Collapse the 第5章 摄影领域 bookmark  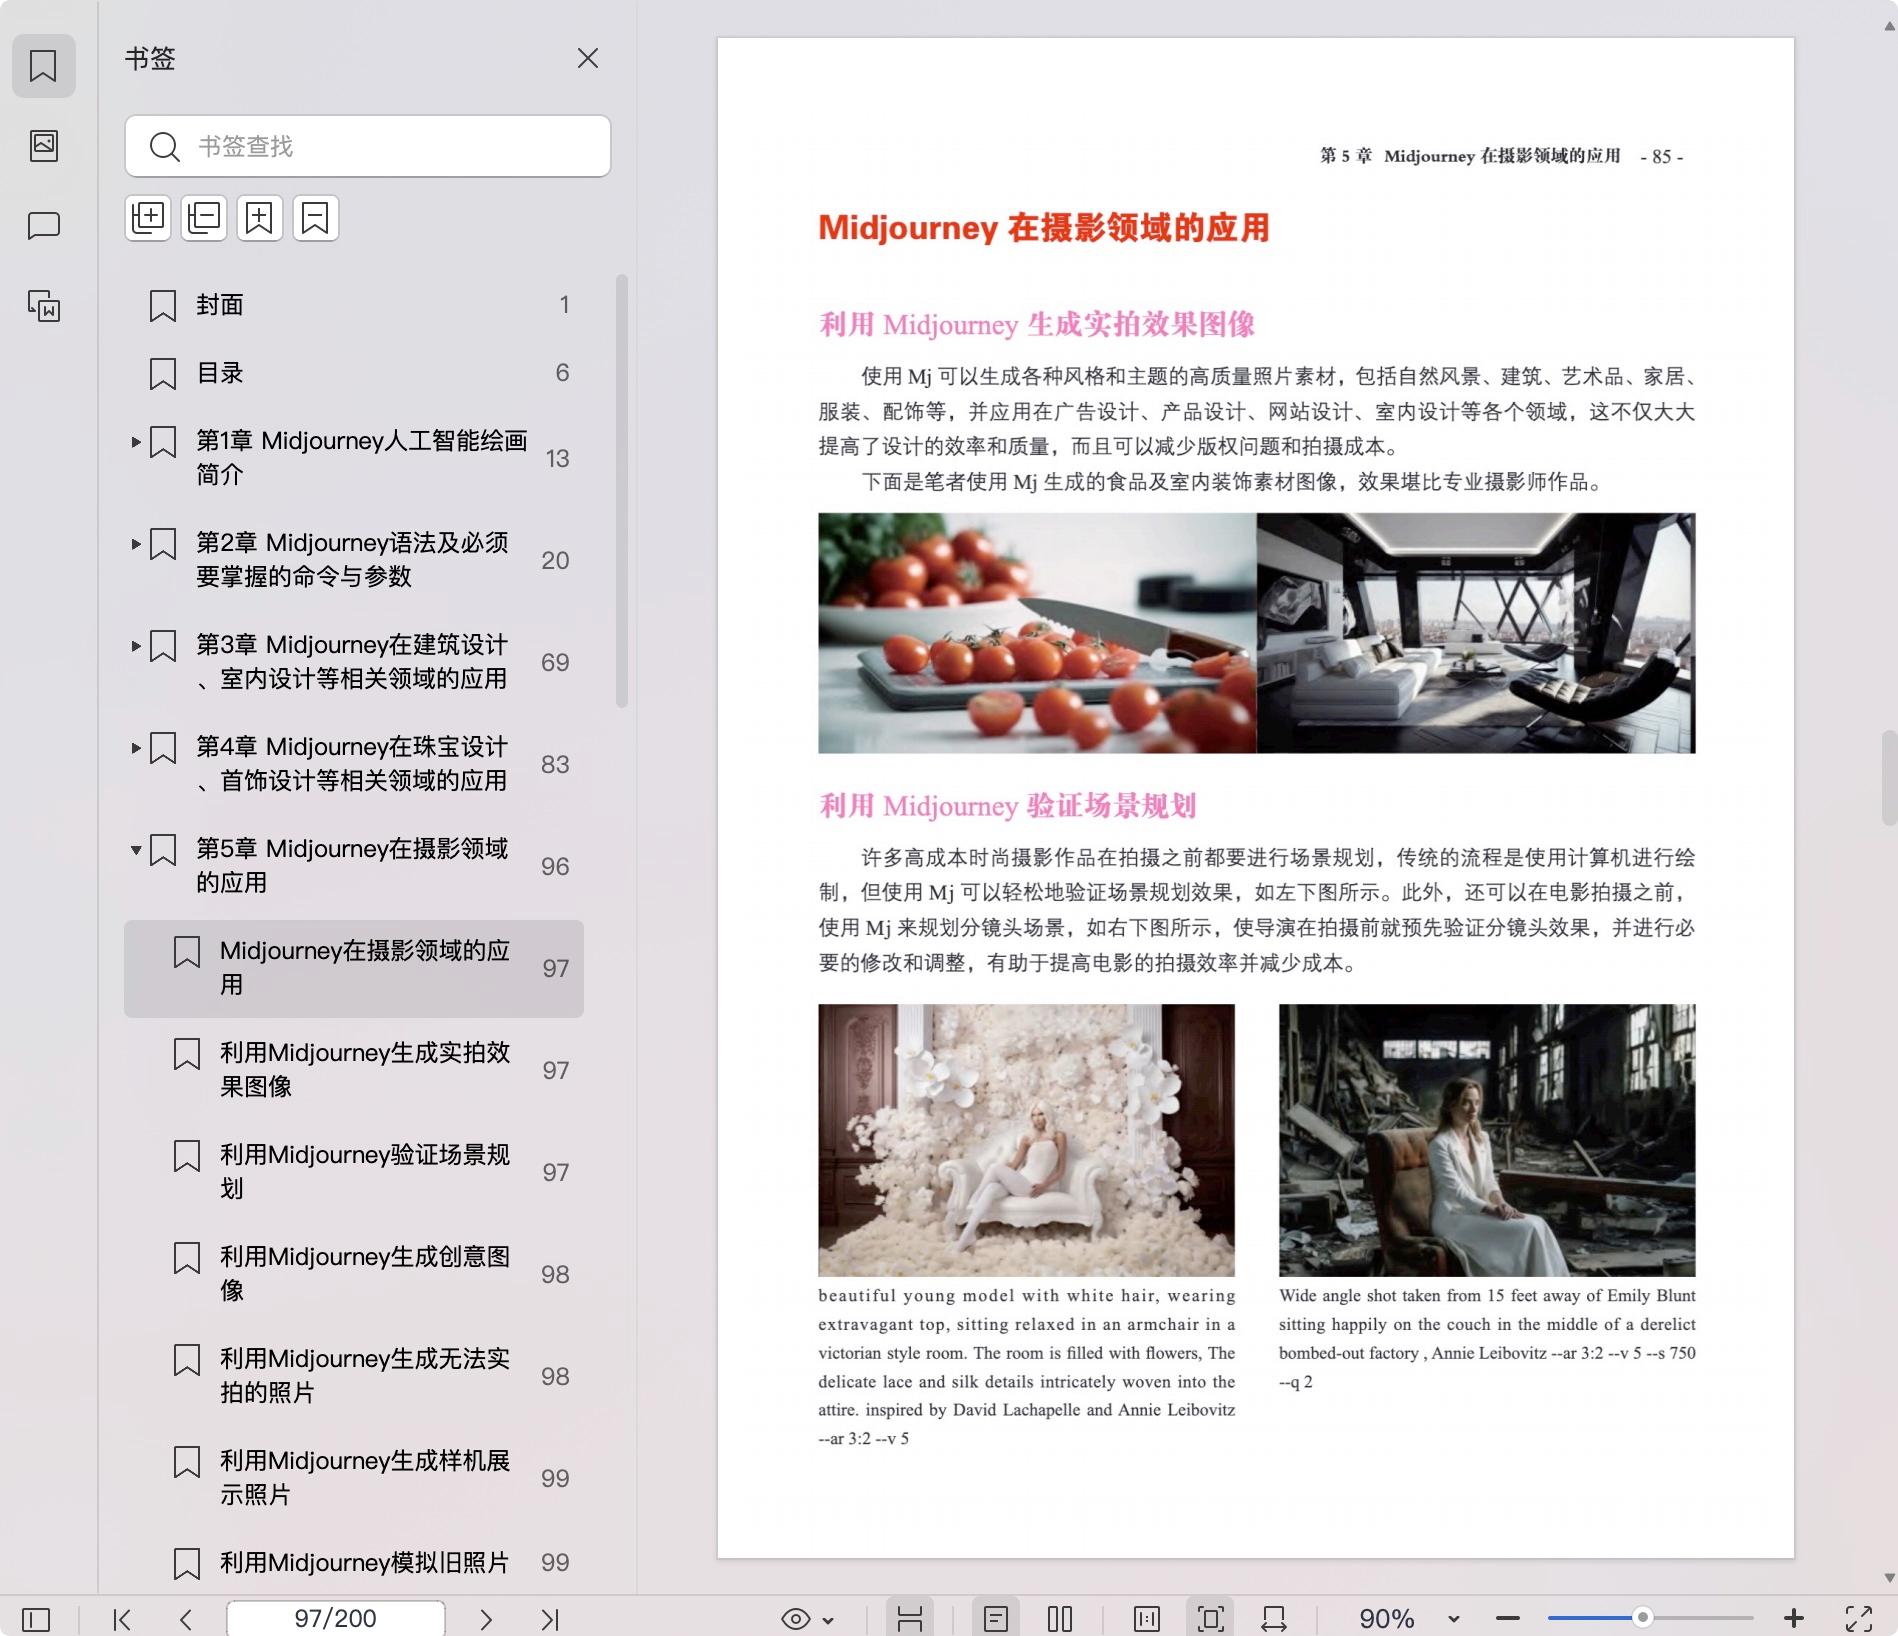(x=136, y=849)
